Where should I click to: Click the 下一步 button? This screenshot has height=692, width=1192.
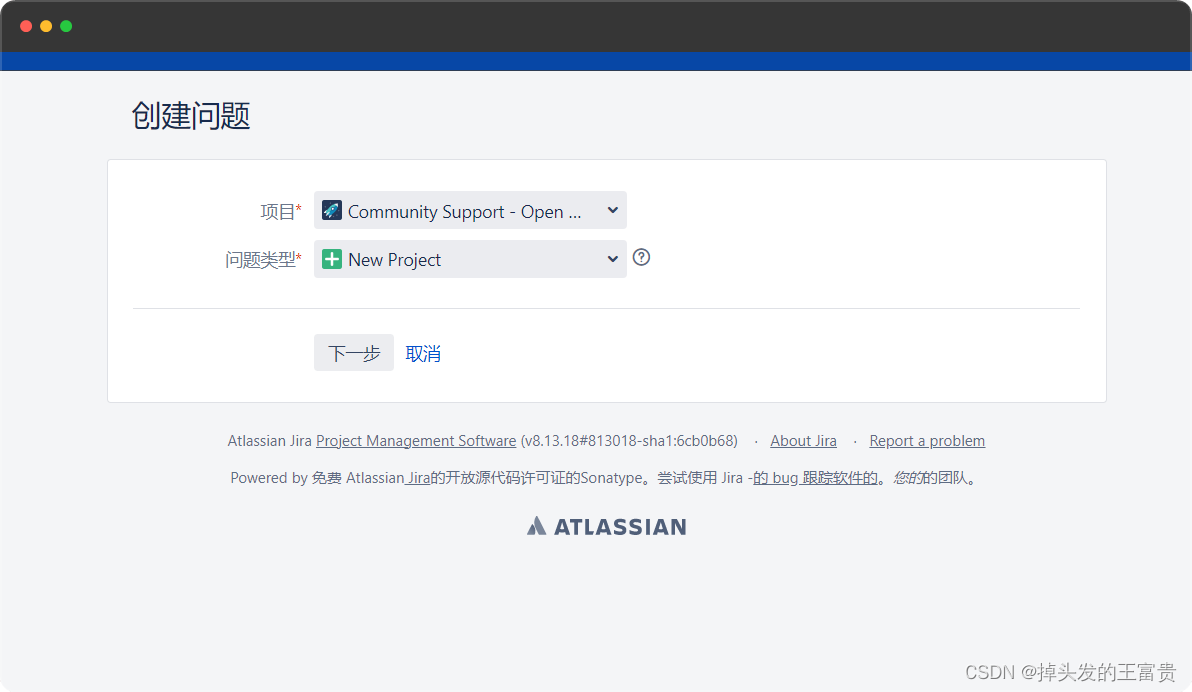point(353,353)
